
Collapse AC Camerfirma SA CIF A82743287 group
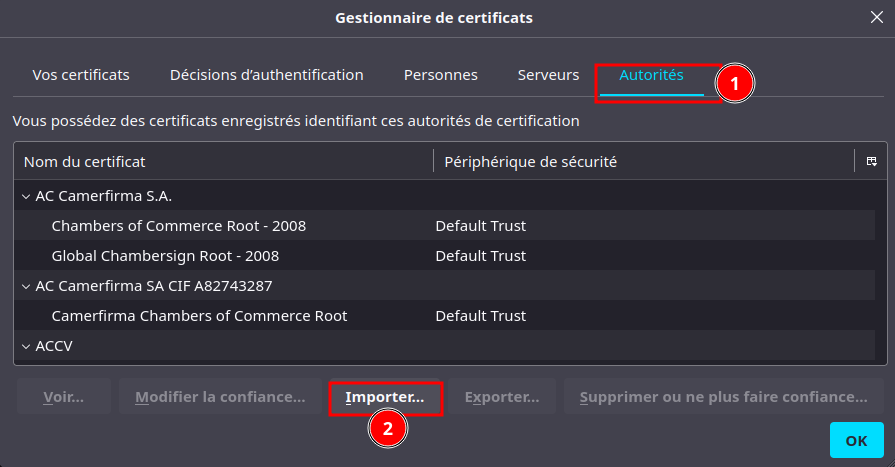25,286
